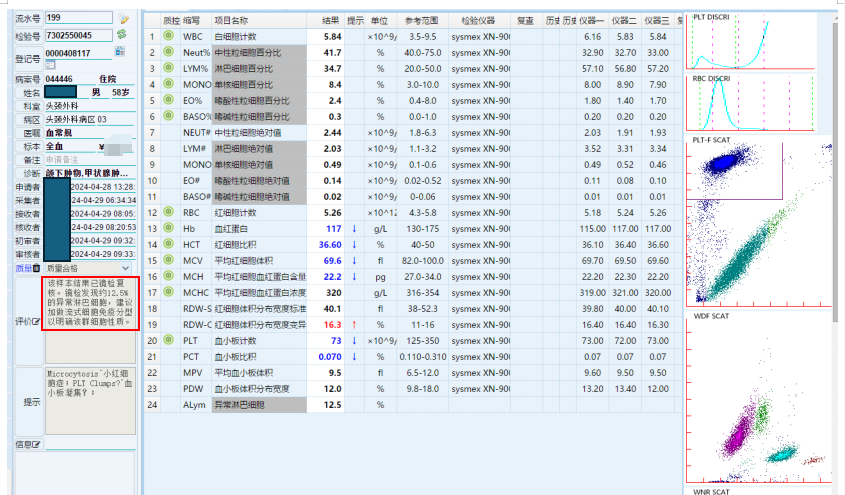This screenshot has height=495, width=845.
Task: Click the 参考范围 column header
Action: (x=421, y=20)
